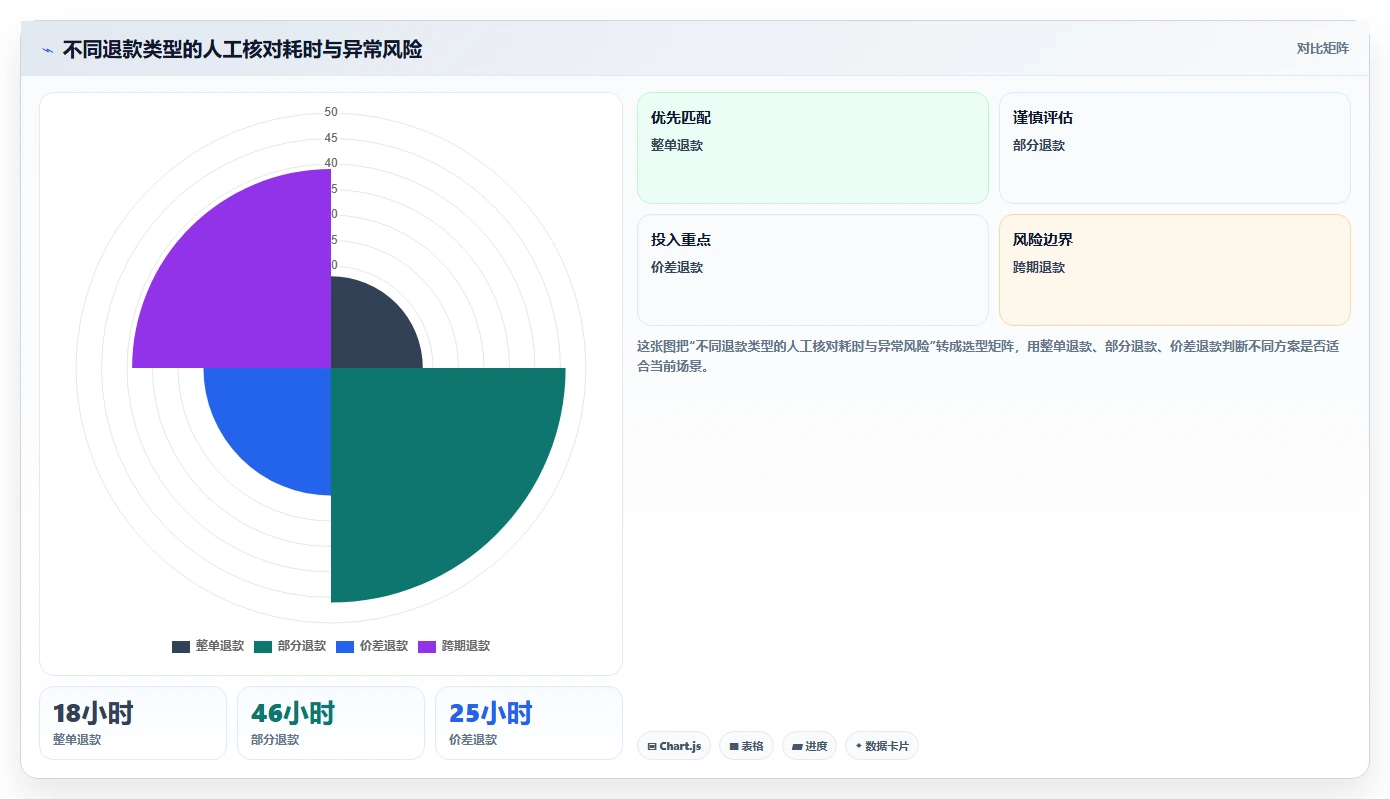Open the 投入重点 matrix card
This screenshot has height=799, width=1390.
click(812, 270)
